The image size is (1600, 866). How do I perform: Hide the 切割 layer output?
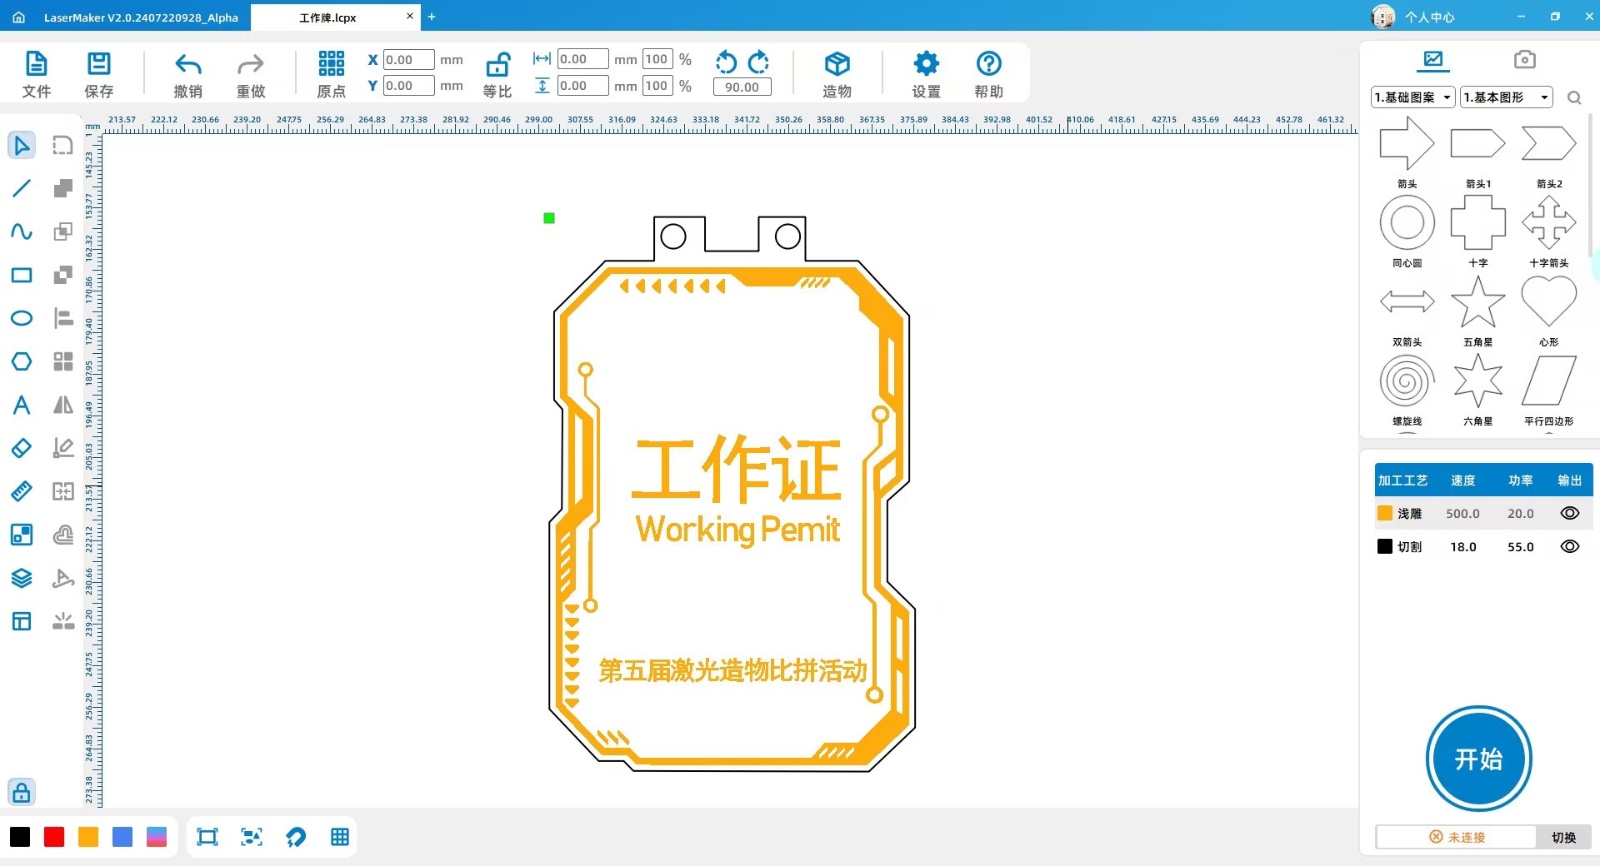[x=1569, y=547]
